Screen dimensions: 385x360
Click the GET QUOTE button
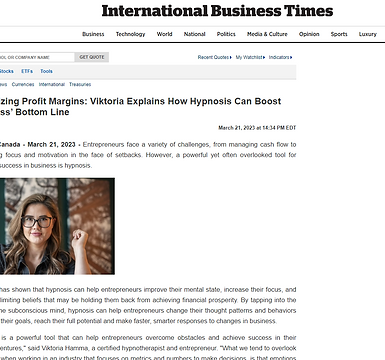tap(92, 57)
